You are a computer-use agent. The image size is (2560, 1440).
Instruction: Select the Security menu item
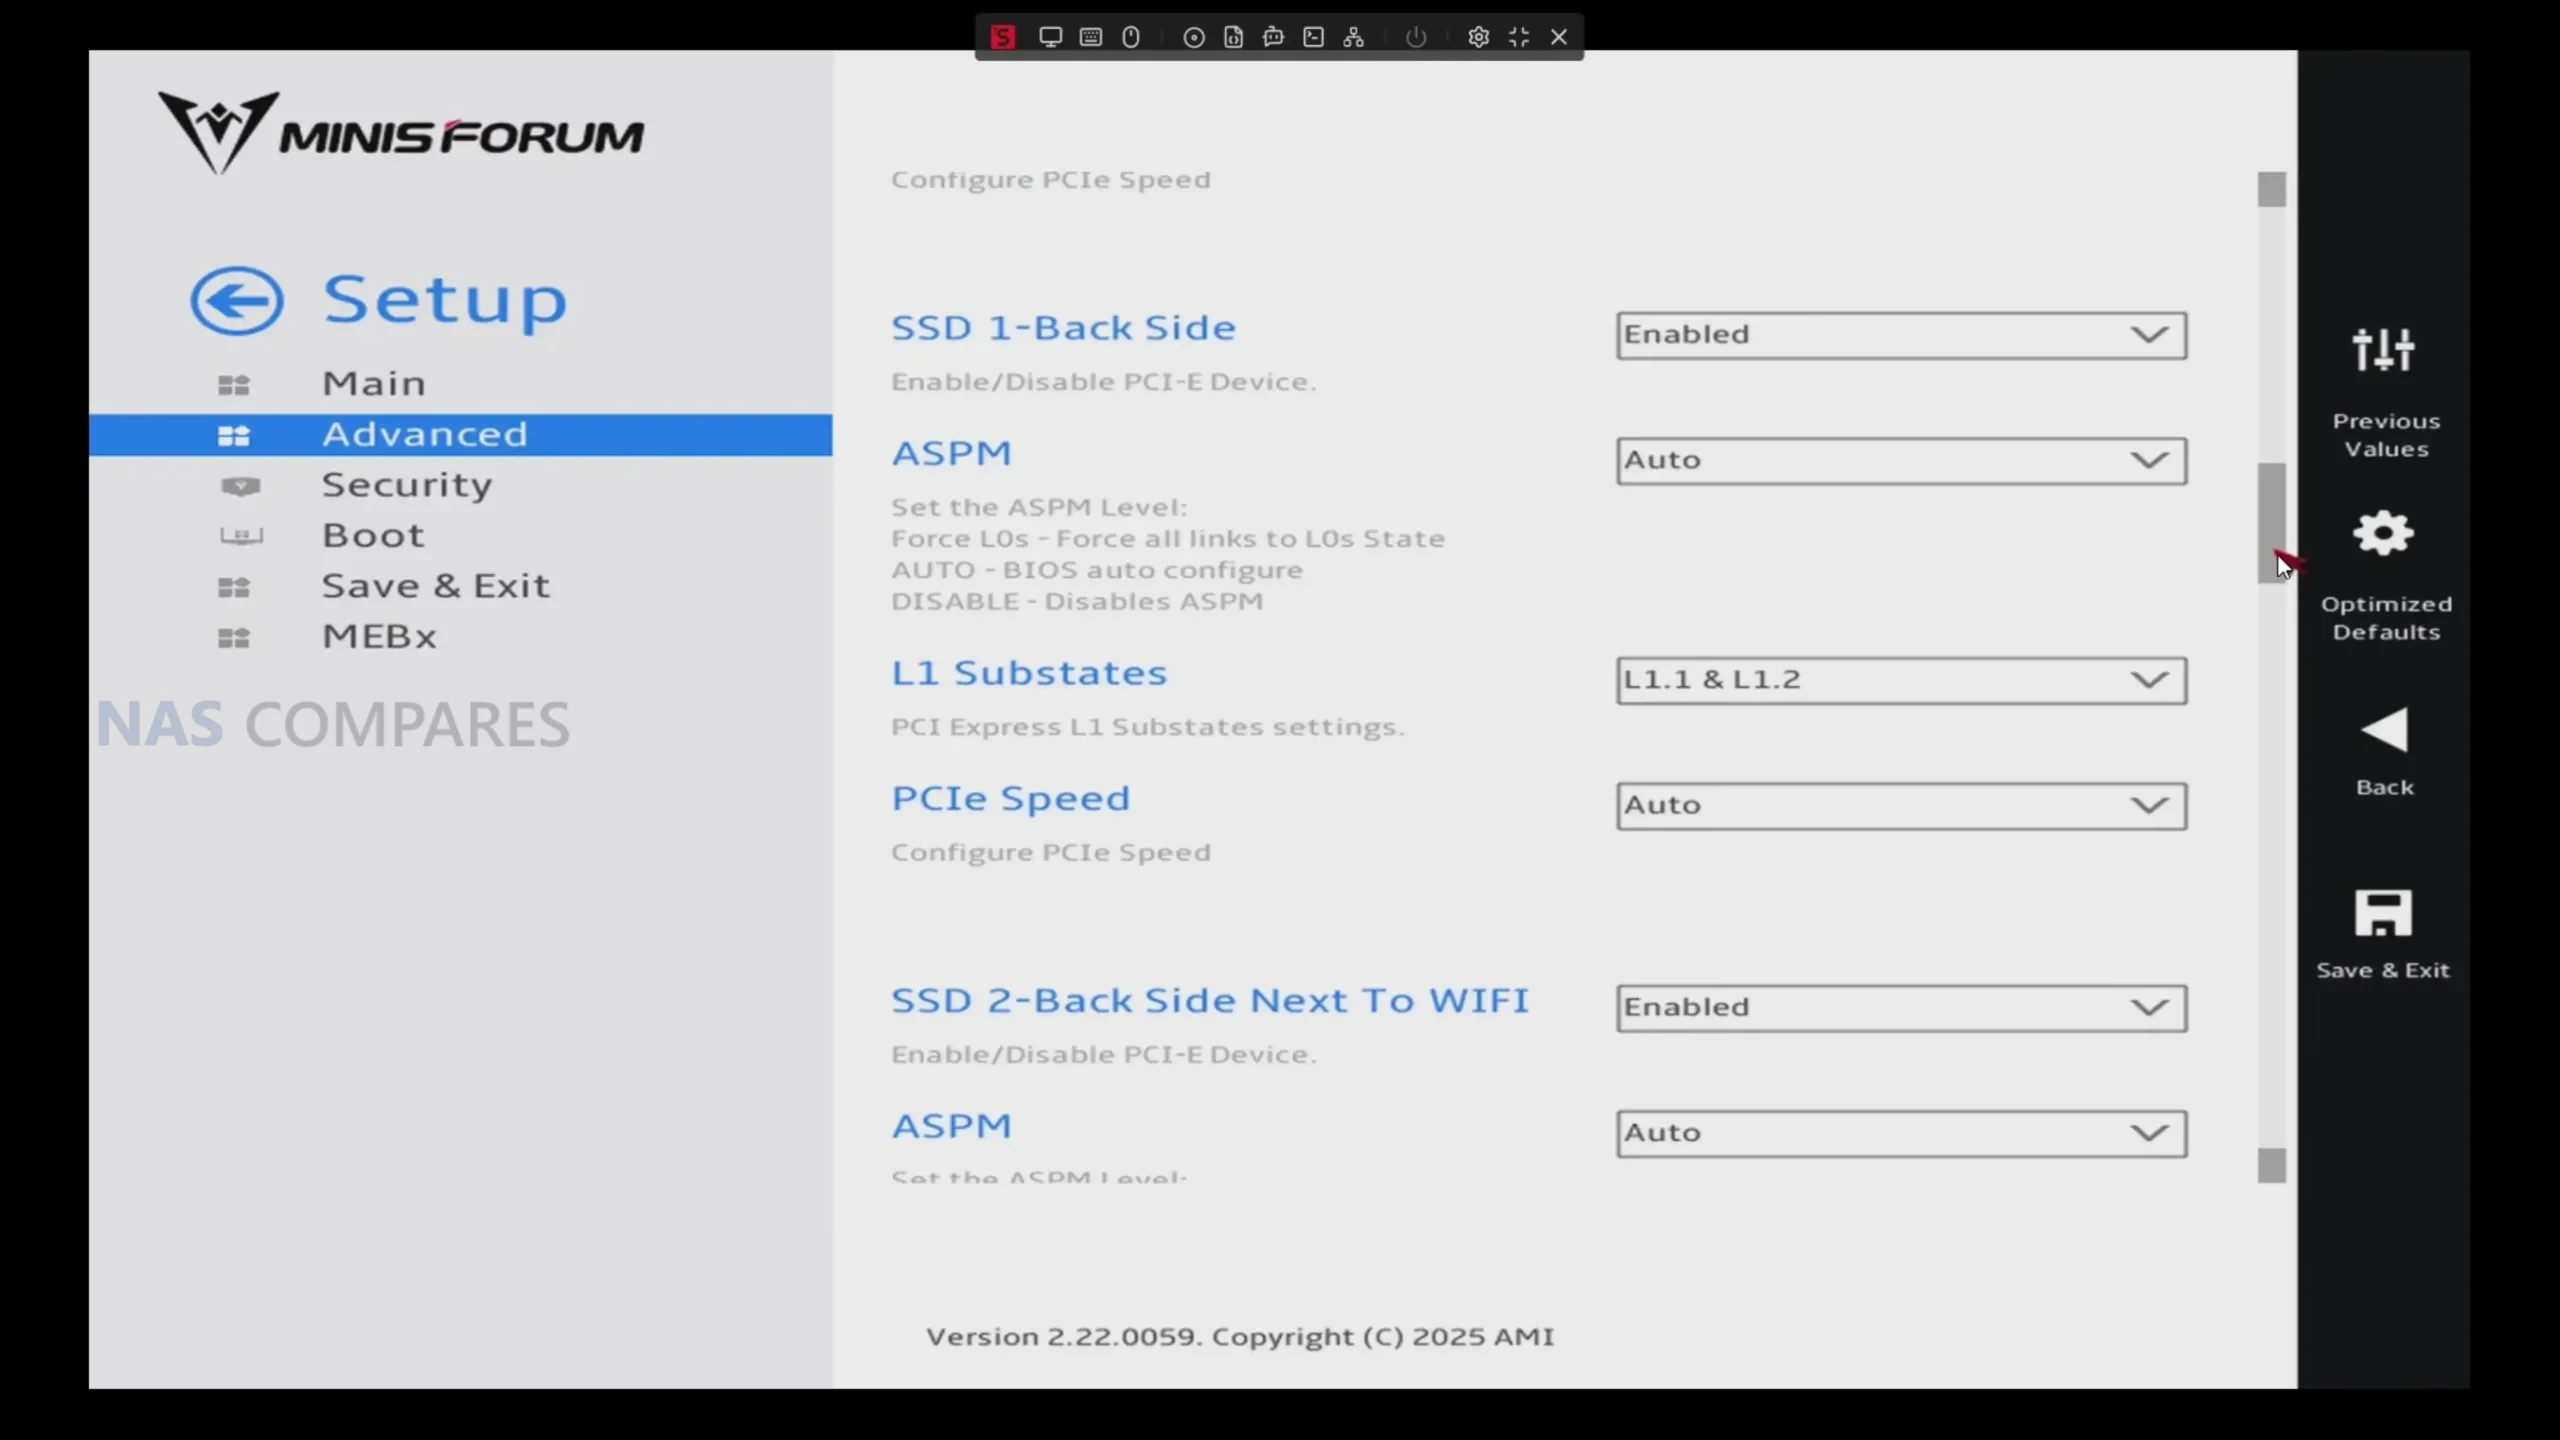pos(406,485)
